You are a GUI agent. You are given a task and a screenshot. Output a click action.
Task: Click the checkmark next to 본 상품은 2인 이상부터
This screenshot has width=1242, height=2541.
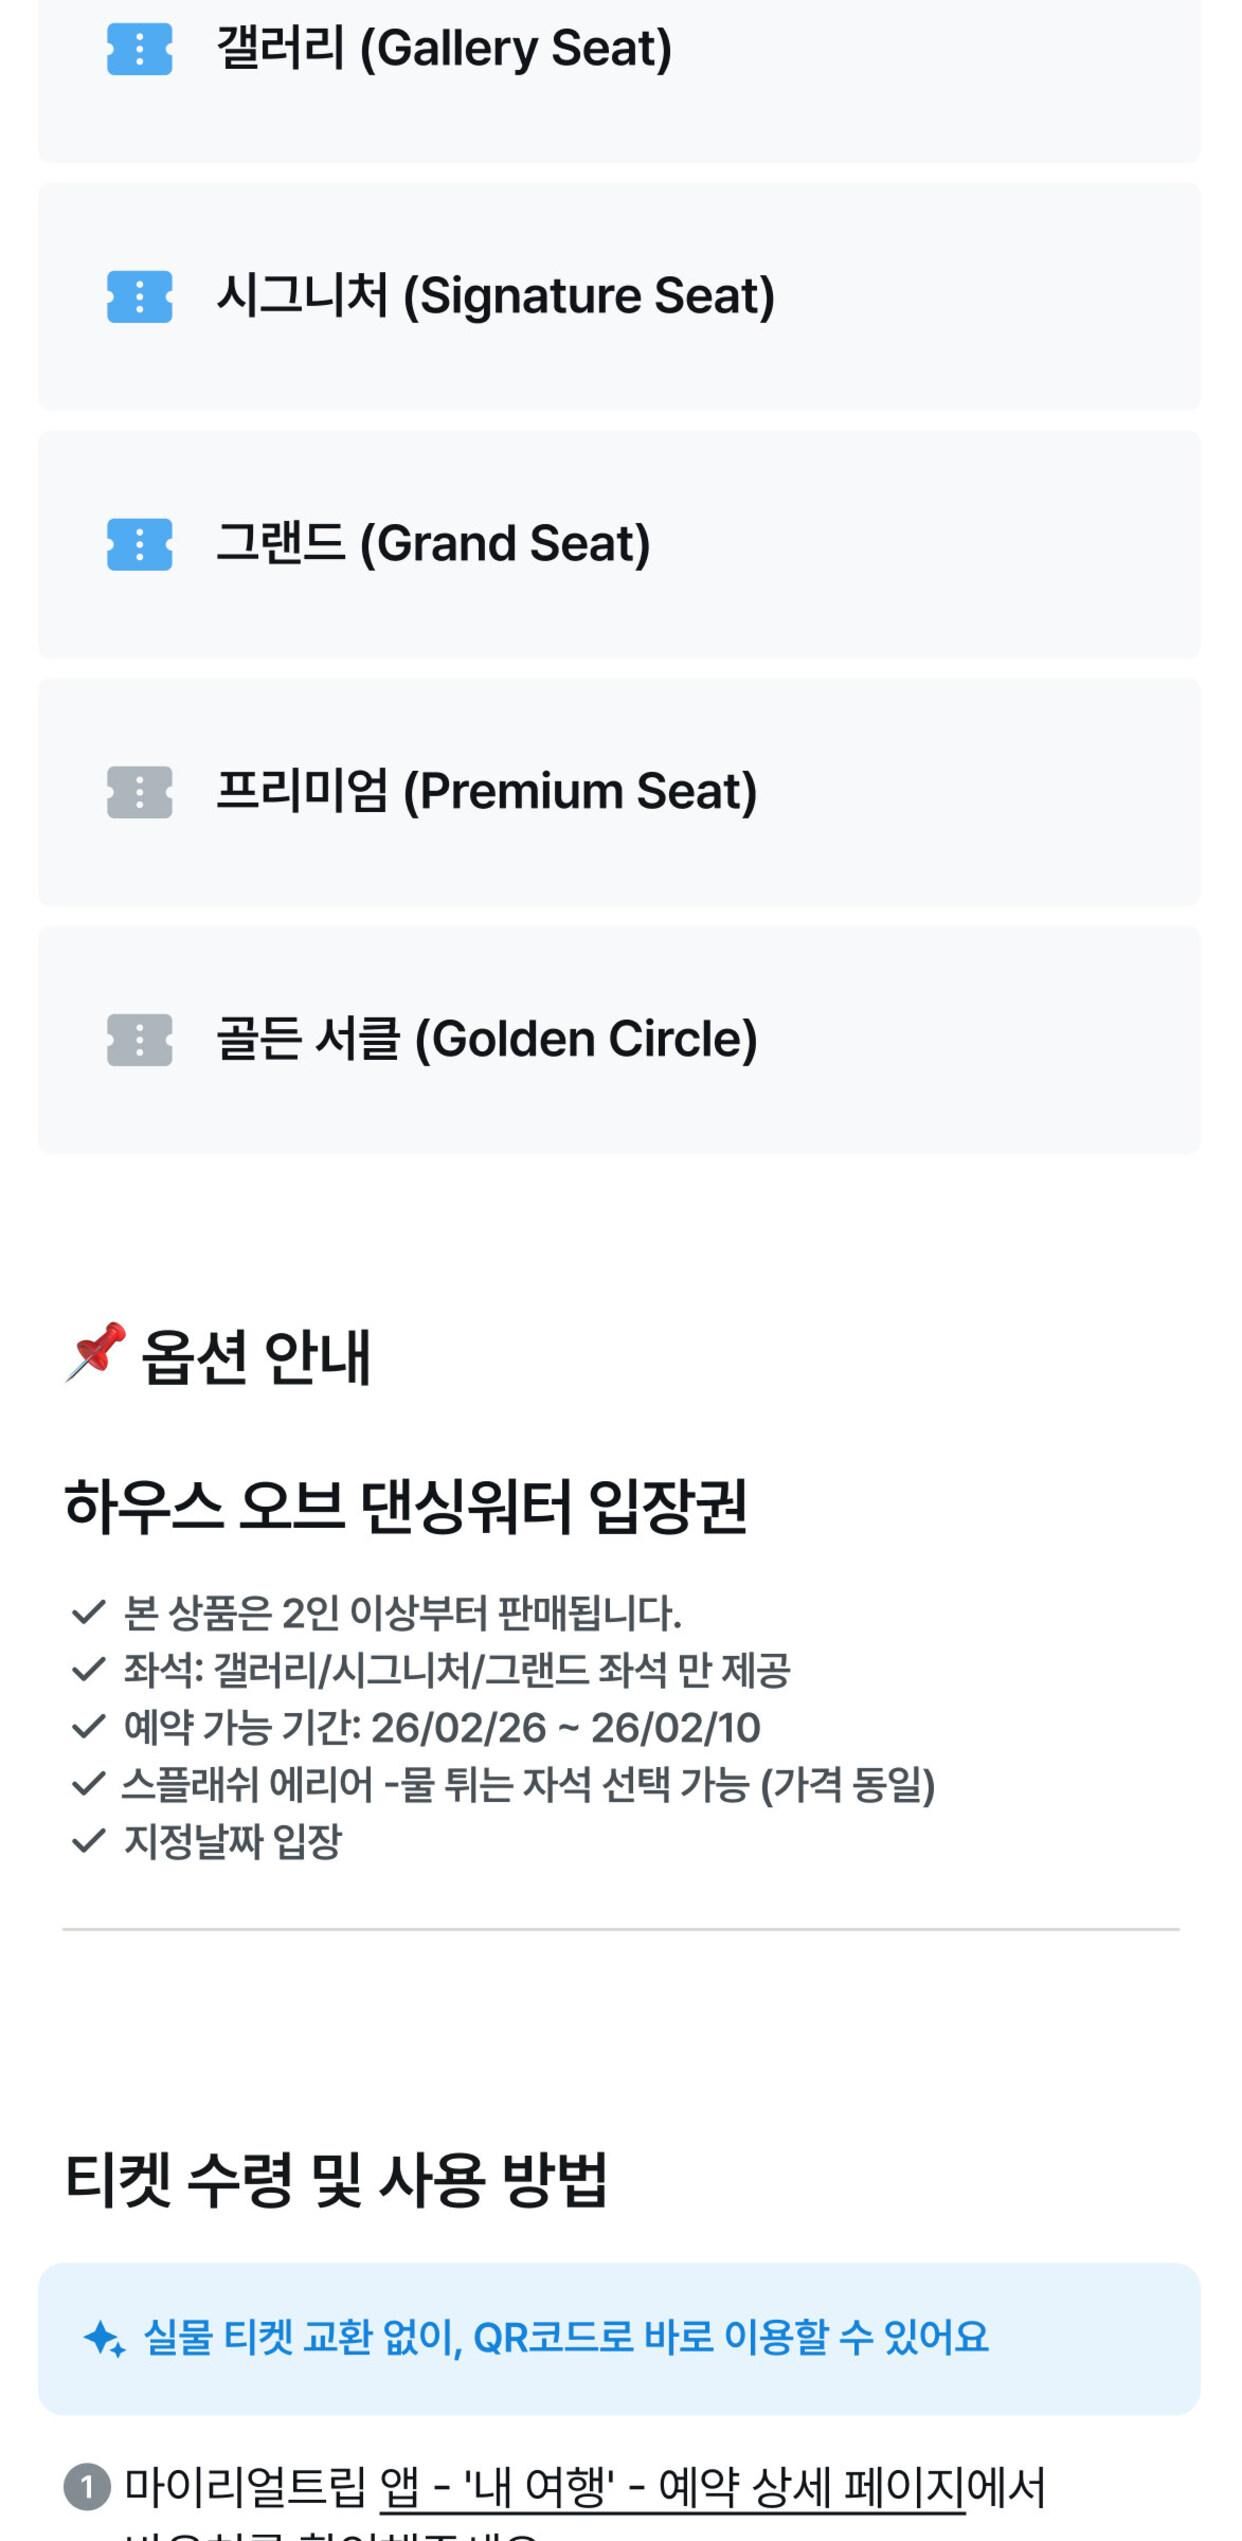click(89, 1612)
